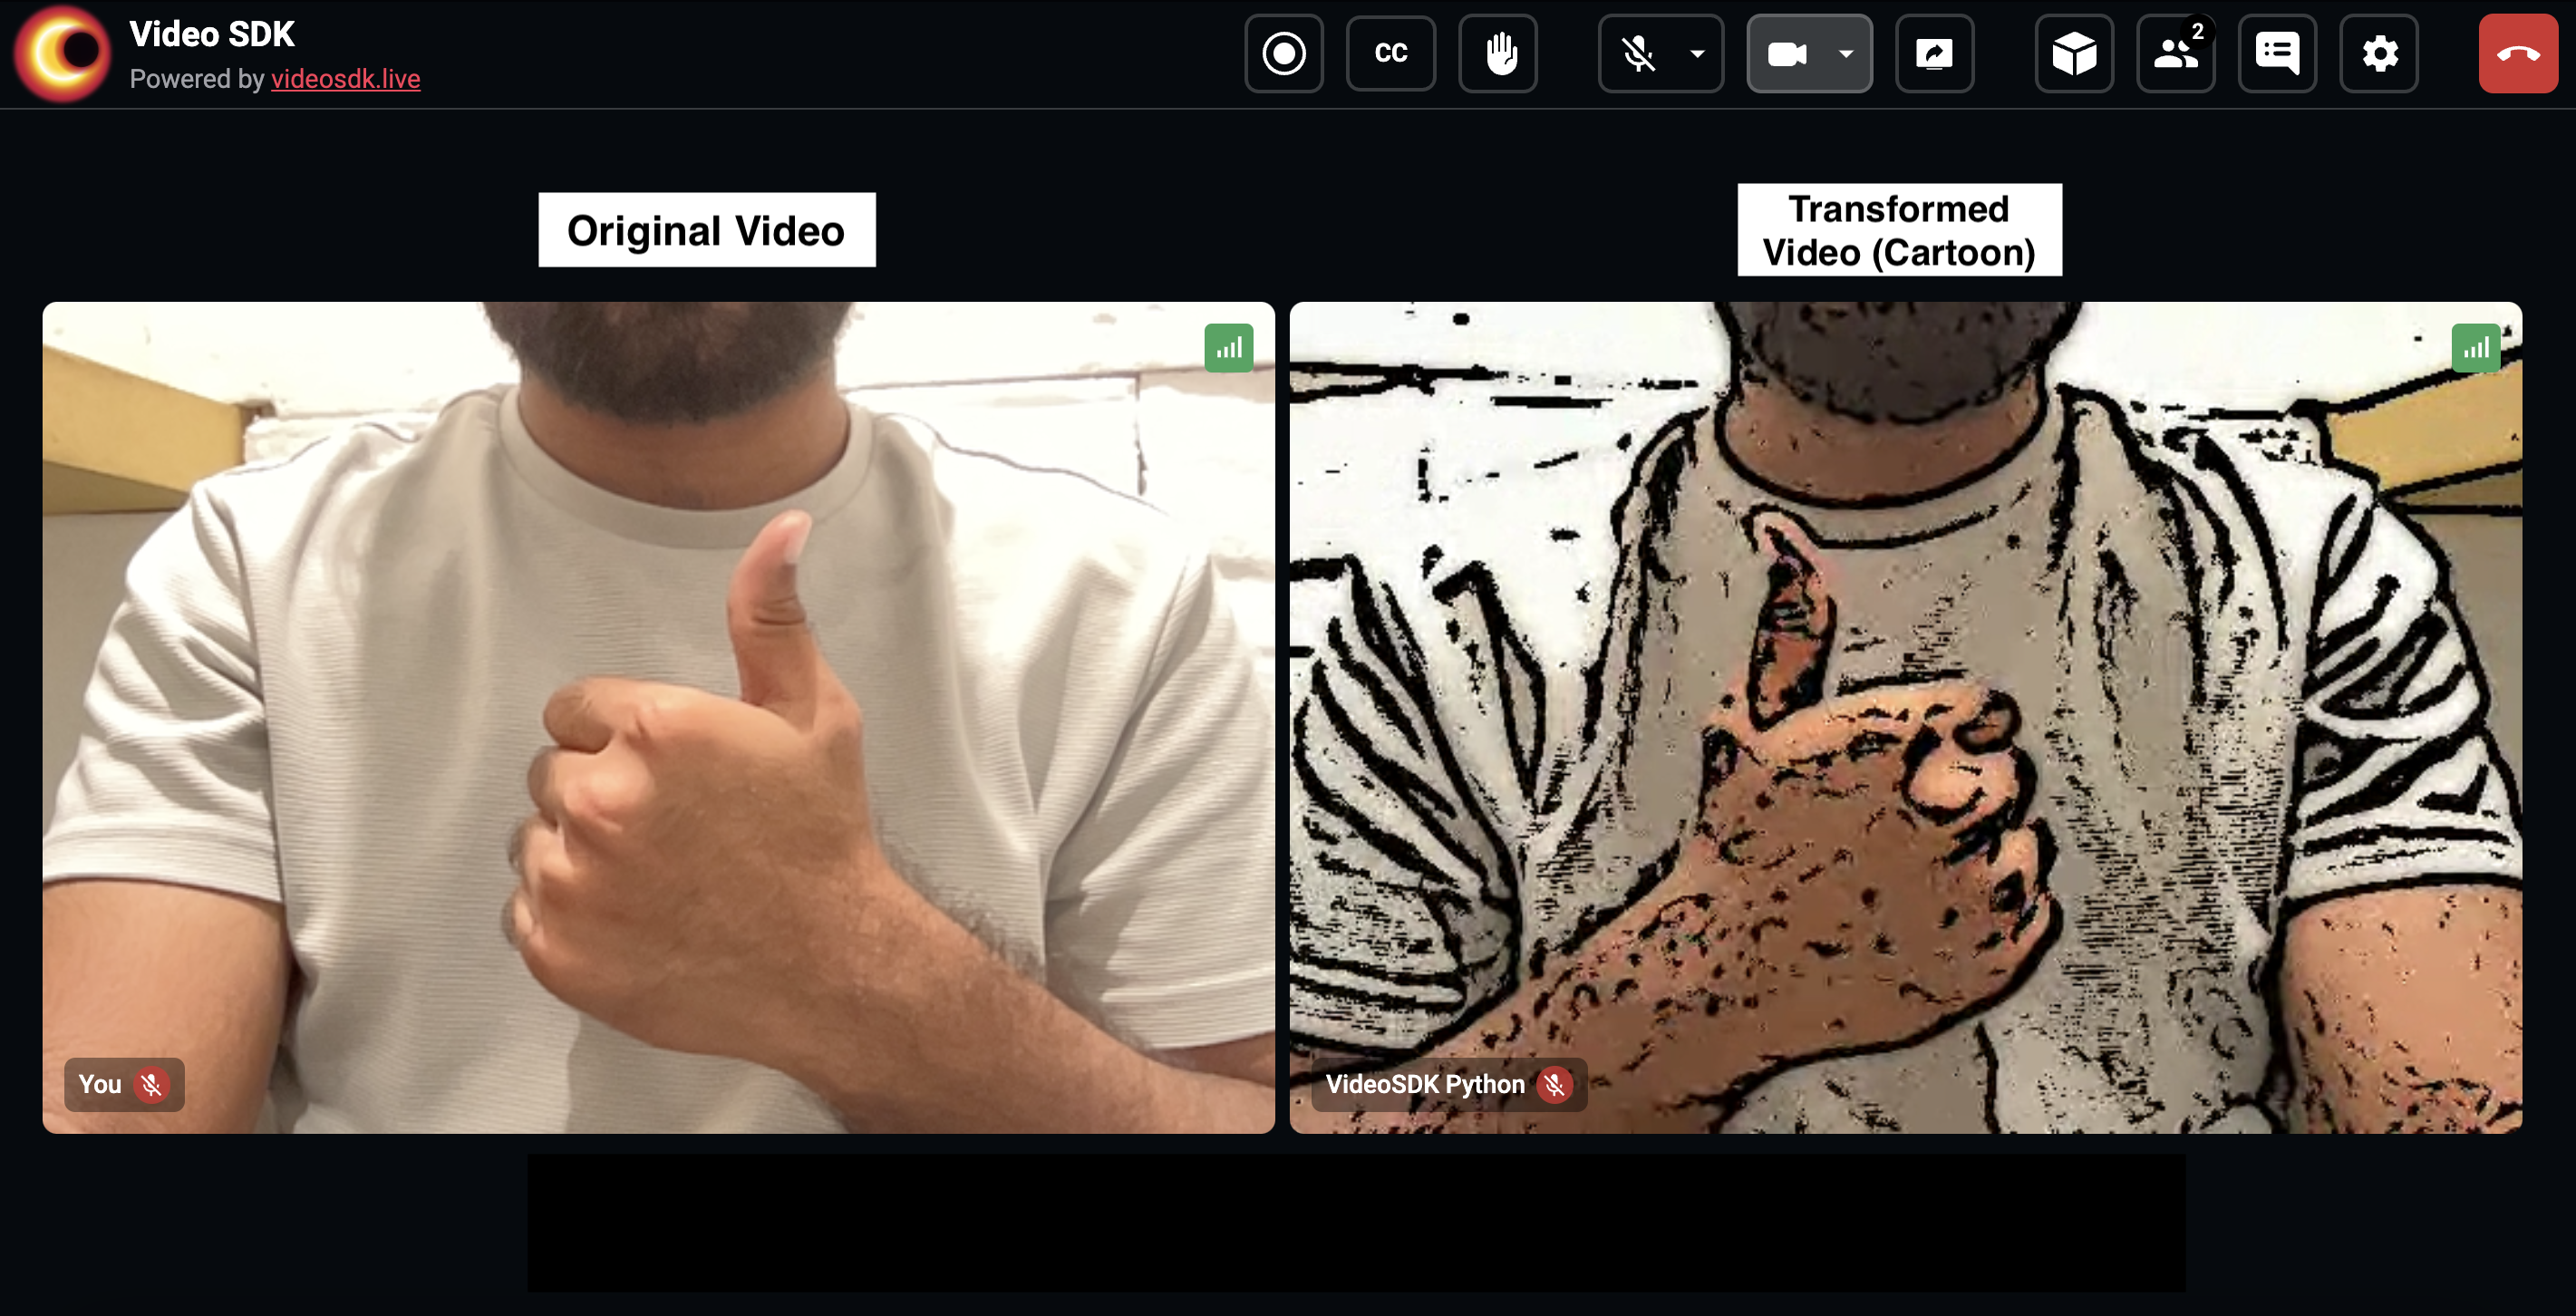Raise hand in the meeting
Viewport: 2576px width, 1316px height.
click(1498, 53)
